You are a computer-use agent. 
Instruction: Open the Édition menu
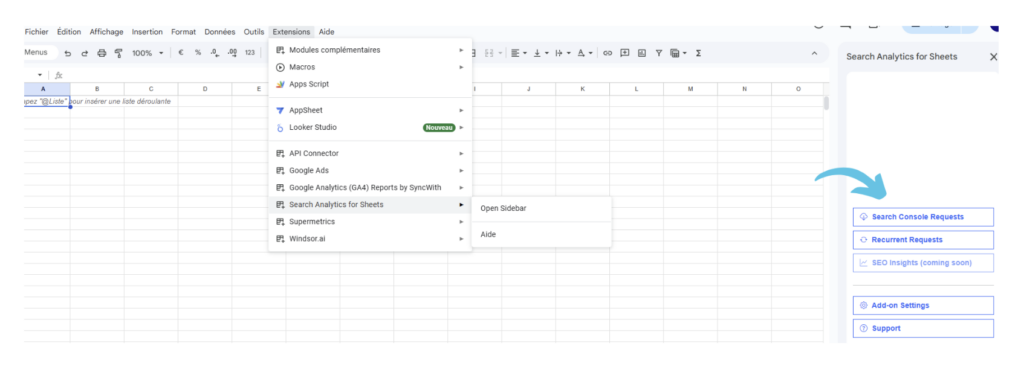[x=69, y=31]
